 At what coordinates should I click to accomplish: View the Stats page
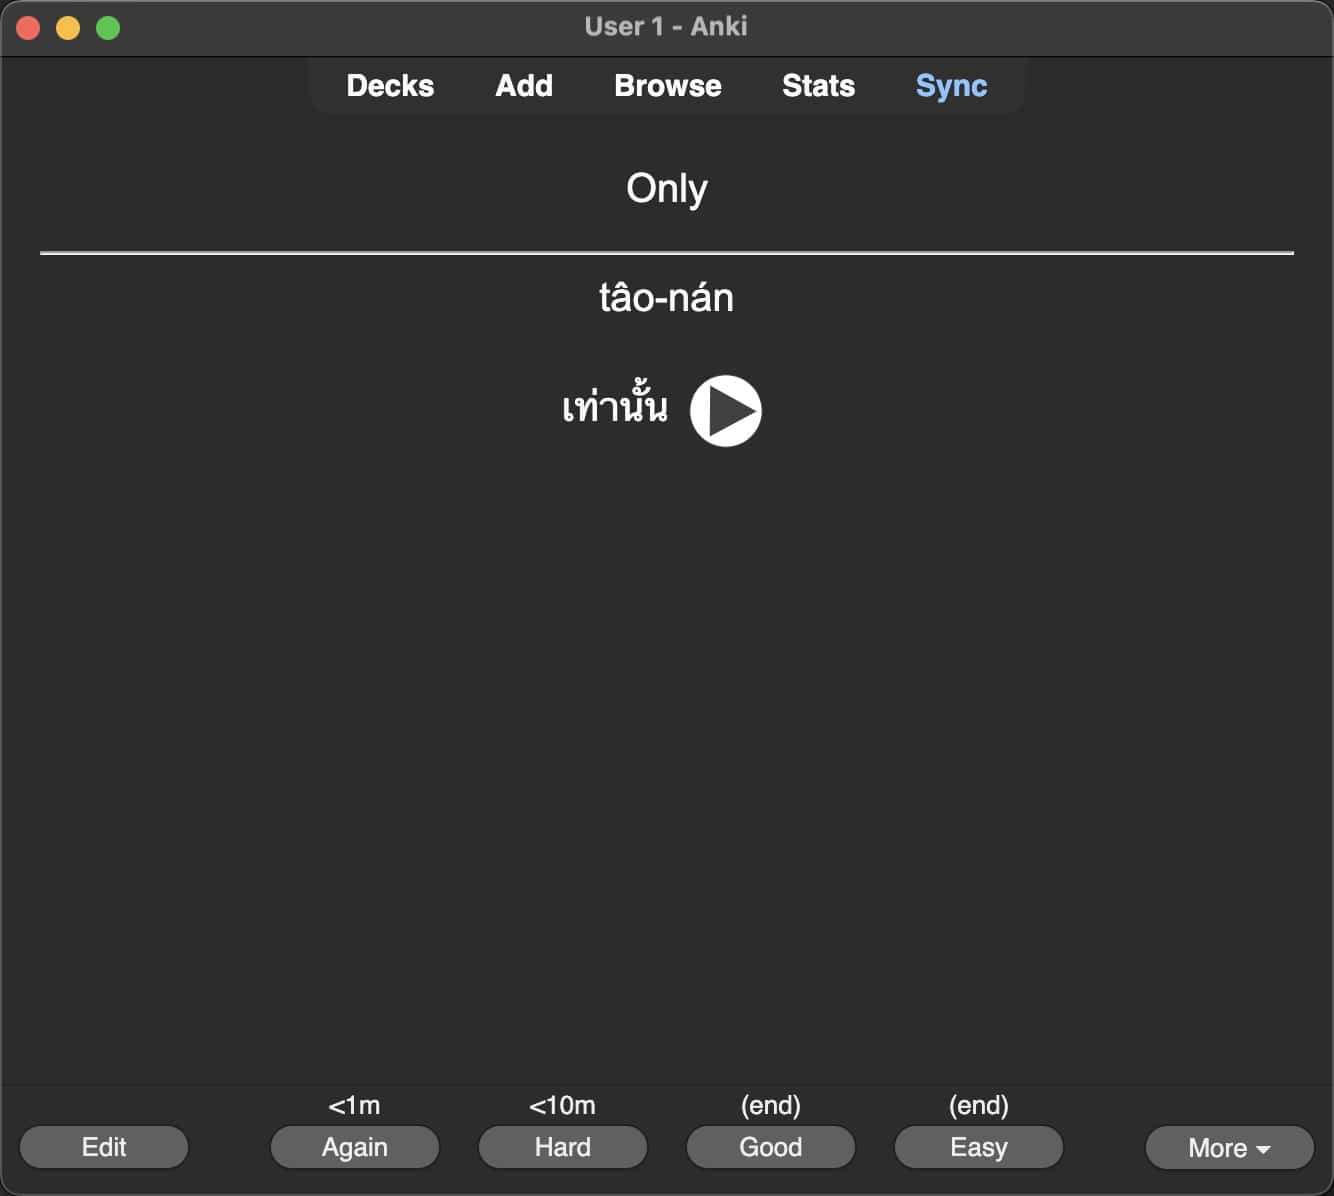pos(818,86)
